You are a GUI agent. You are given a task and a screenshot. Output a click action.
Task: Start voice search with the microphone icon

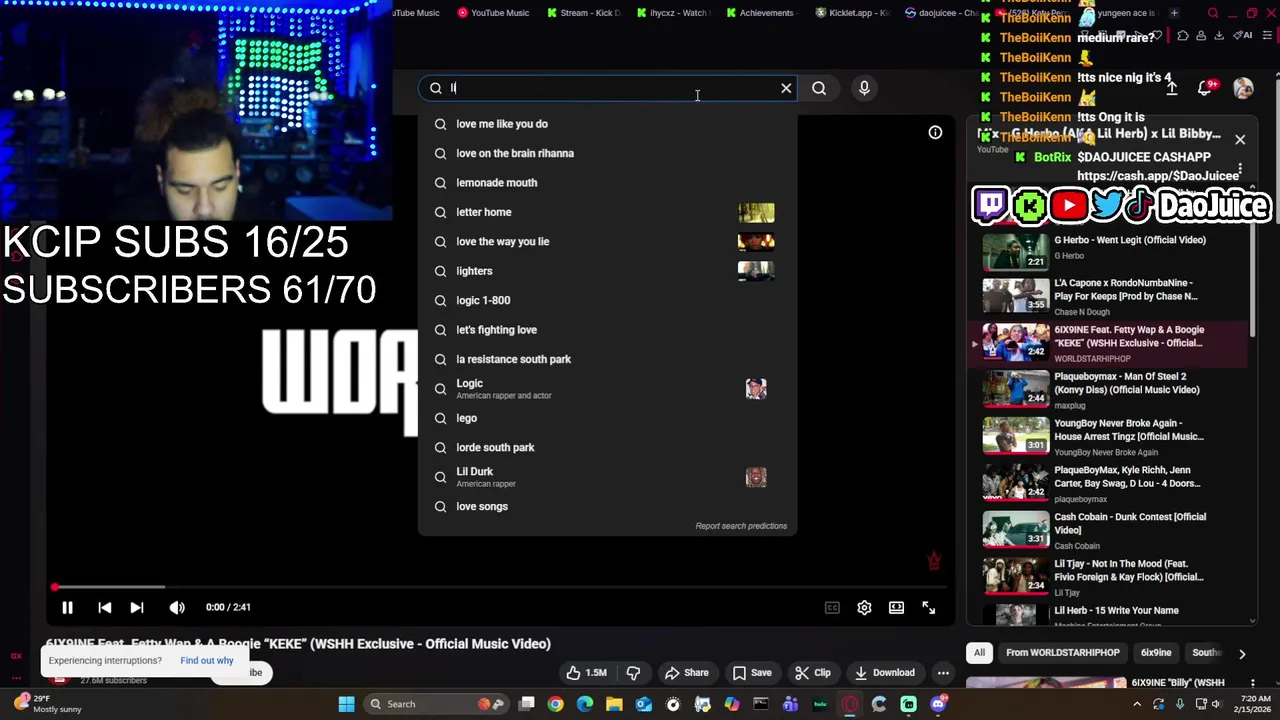pos(864,88)
